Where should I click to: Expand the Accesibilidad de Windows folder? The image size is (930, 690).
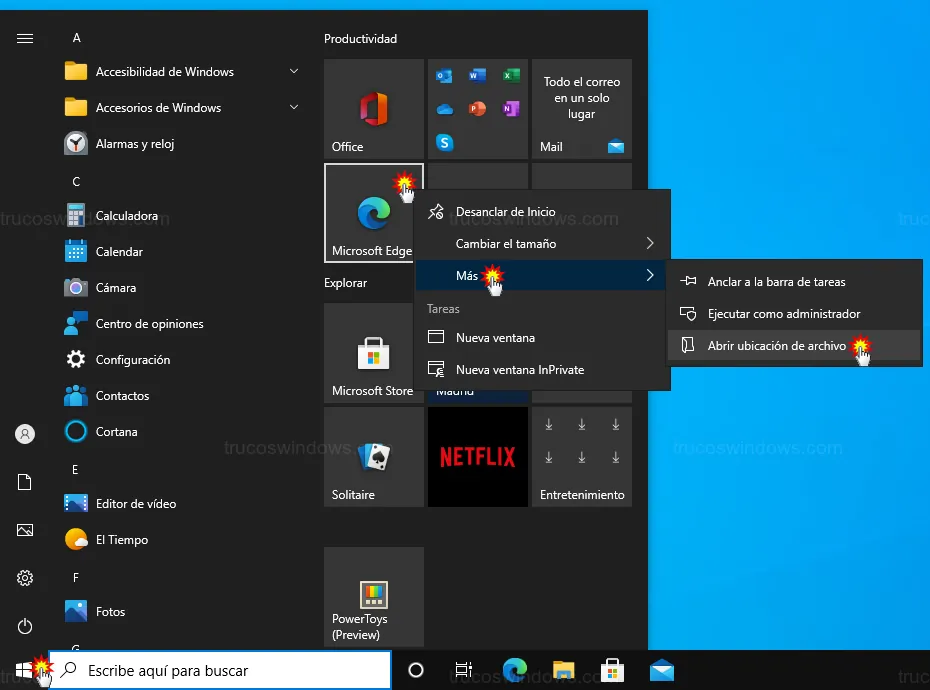[x=165, y=72]
